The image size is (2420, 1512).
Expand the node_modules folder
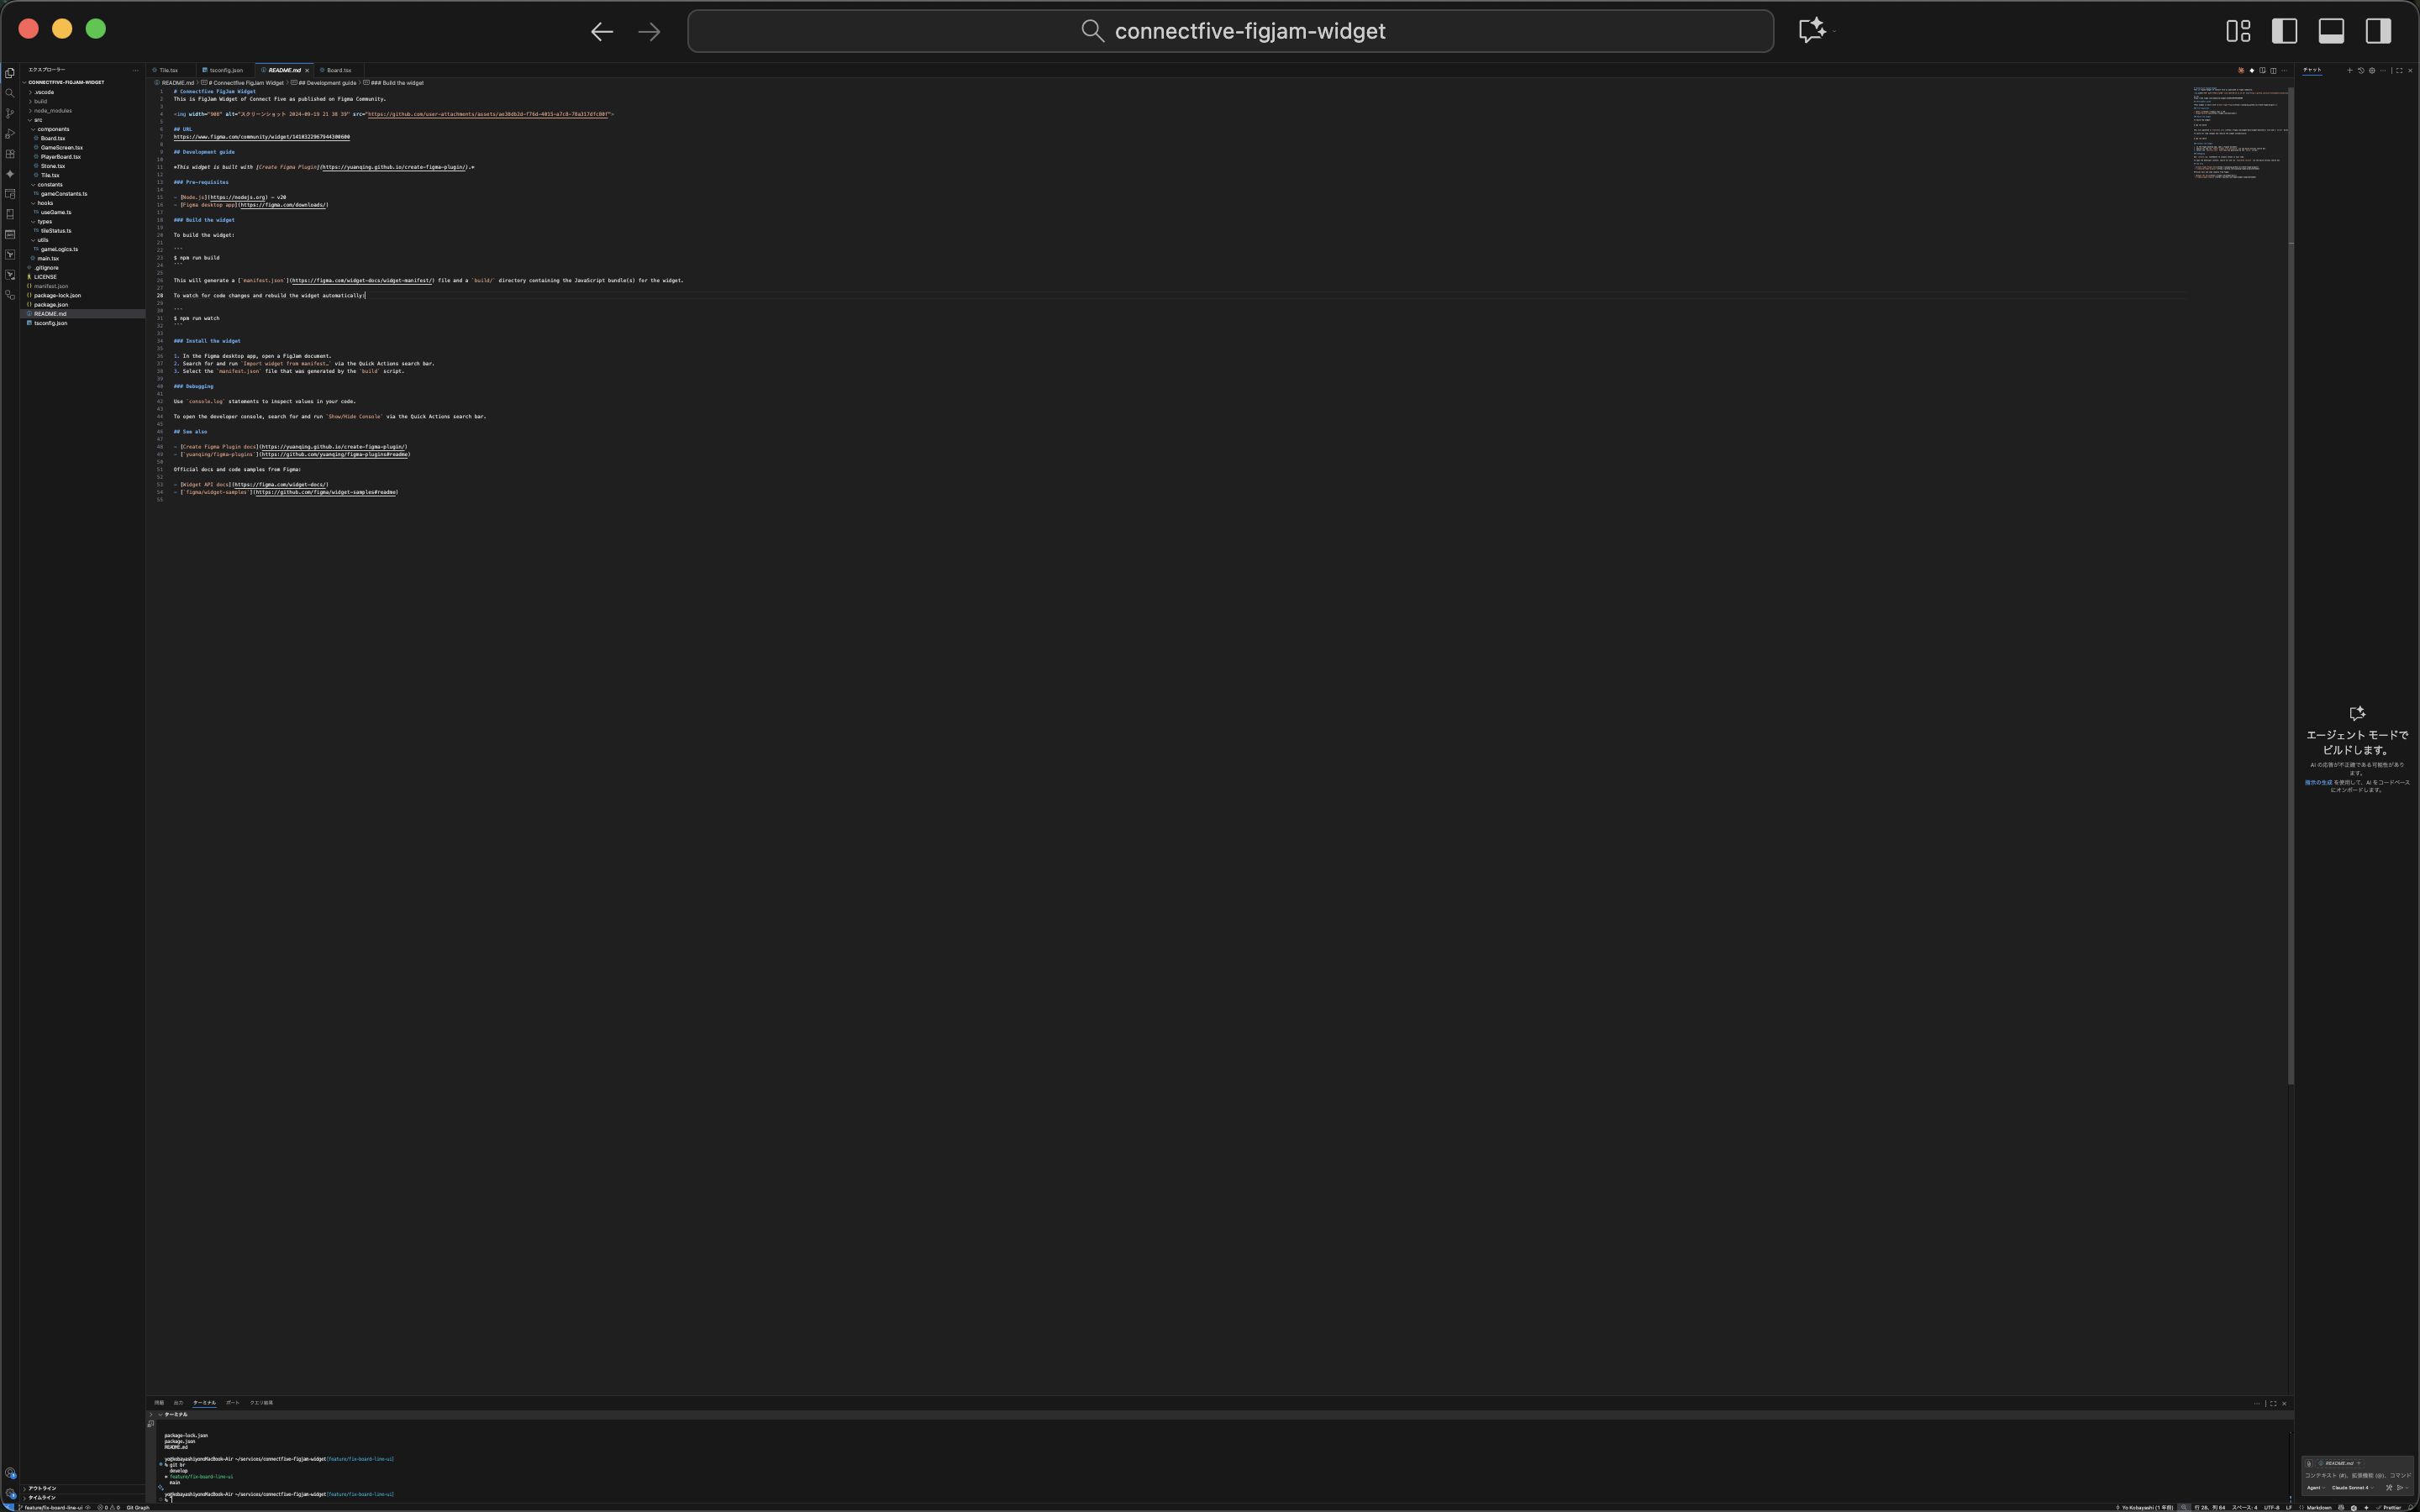point(52,111)
